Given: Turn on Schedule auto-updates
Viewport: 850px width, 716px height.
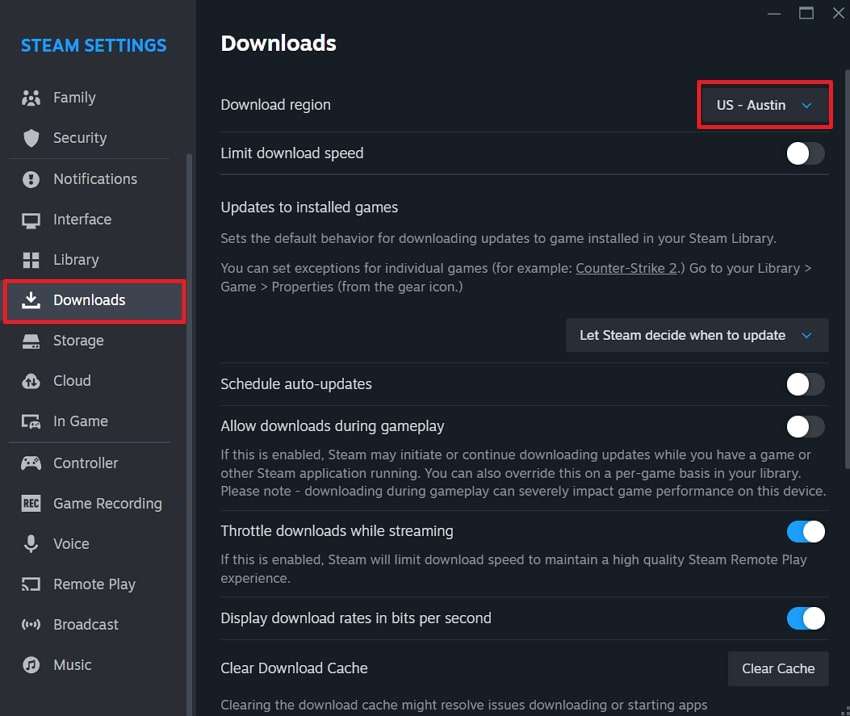Looking at the screenshot, I should [x=806, y=384].
